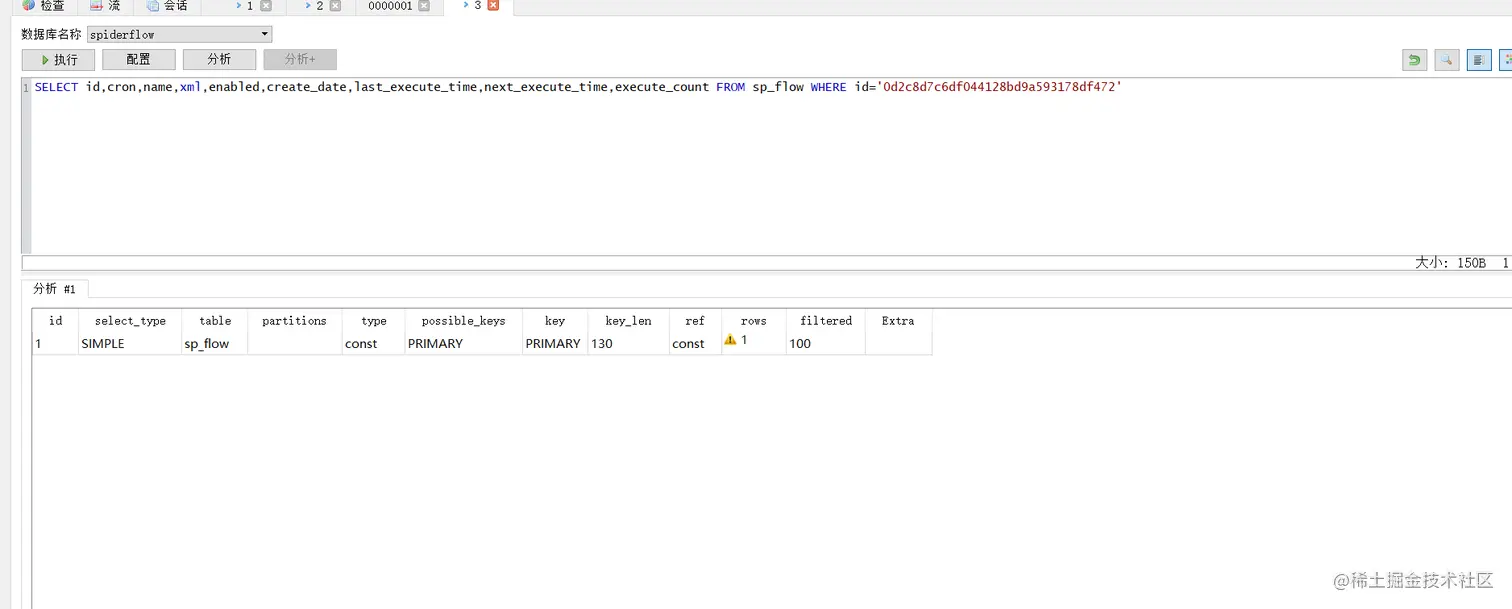Switch to the 0000001 tab
Image resolution: width=1512 pixels, height=609 pixels.
[390, 6]
